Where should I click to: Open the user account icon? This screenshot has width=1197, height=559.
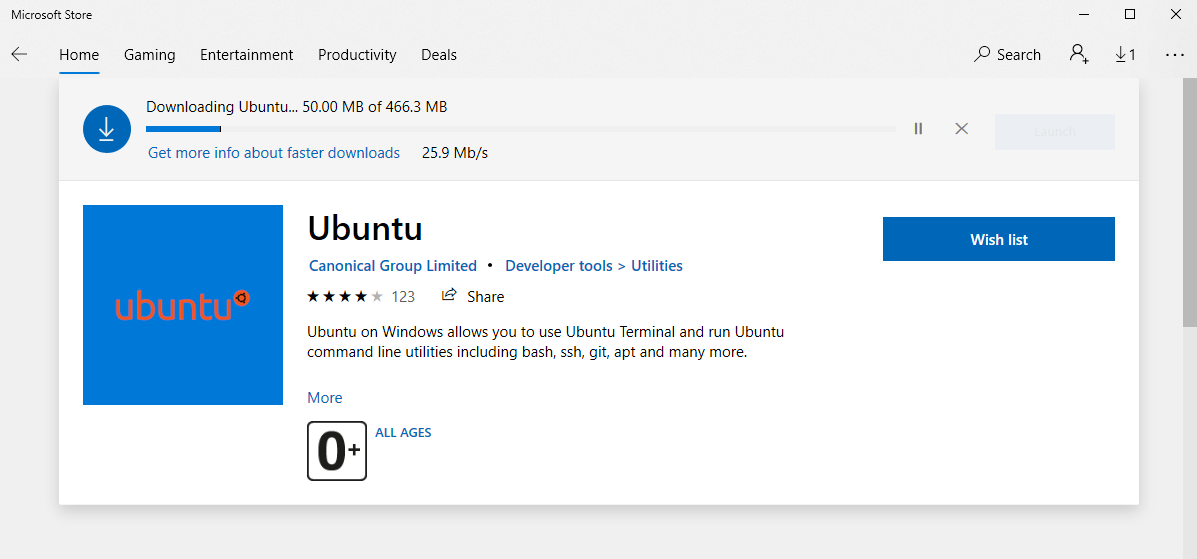pos(1079,55)
